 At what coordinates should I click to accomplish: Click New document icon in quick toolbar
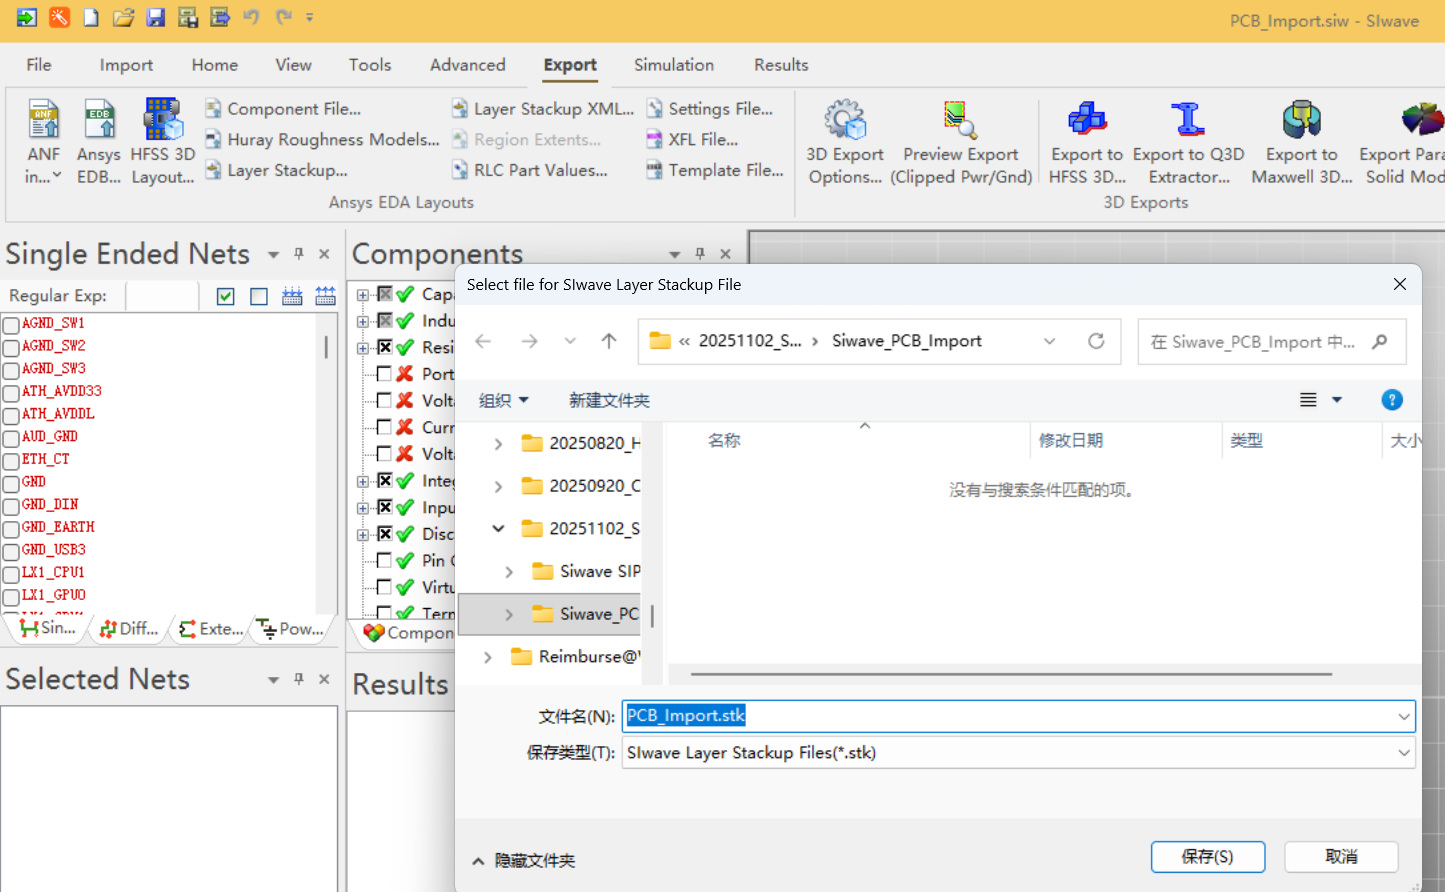coord(91,17)
